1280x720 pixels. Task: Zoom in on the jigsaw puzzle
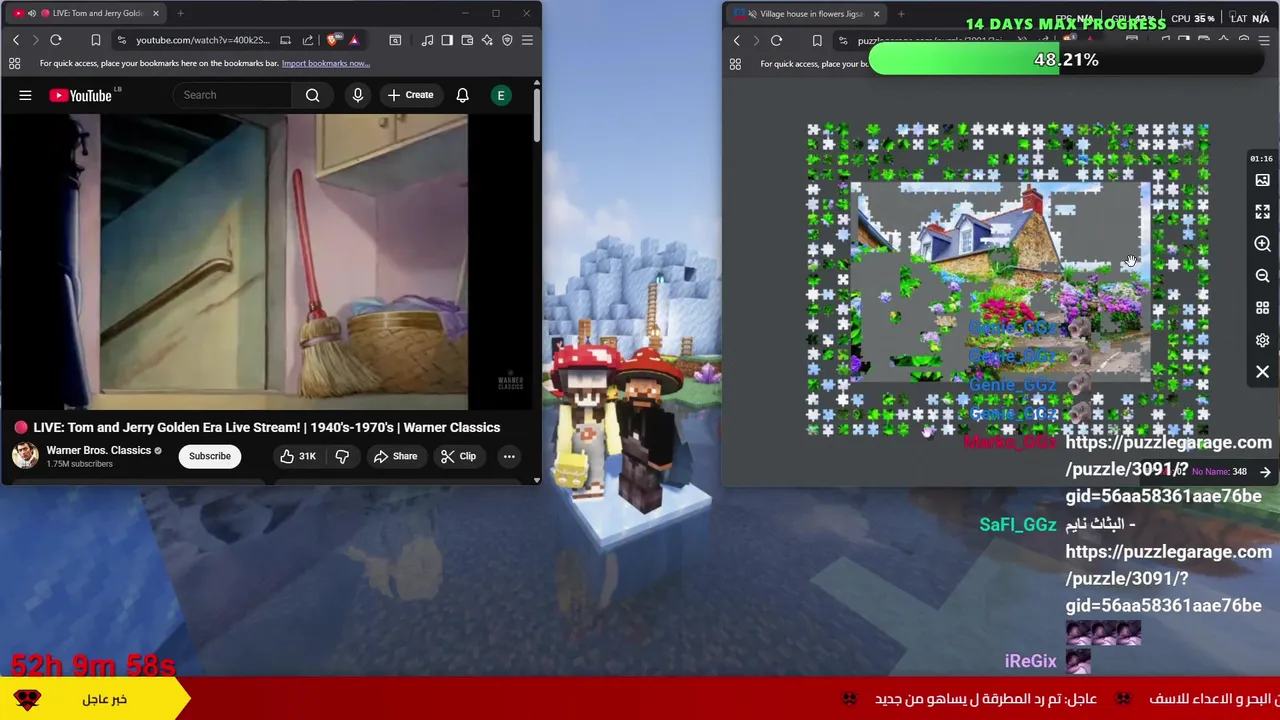1262,244
